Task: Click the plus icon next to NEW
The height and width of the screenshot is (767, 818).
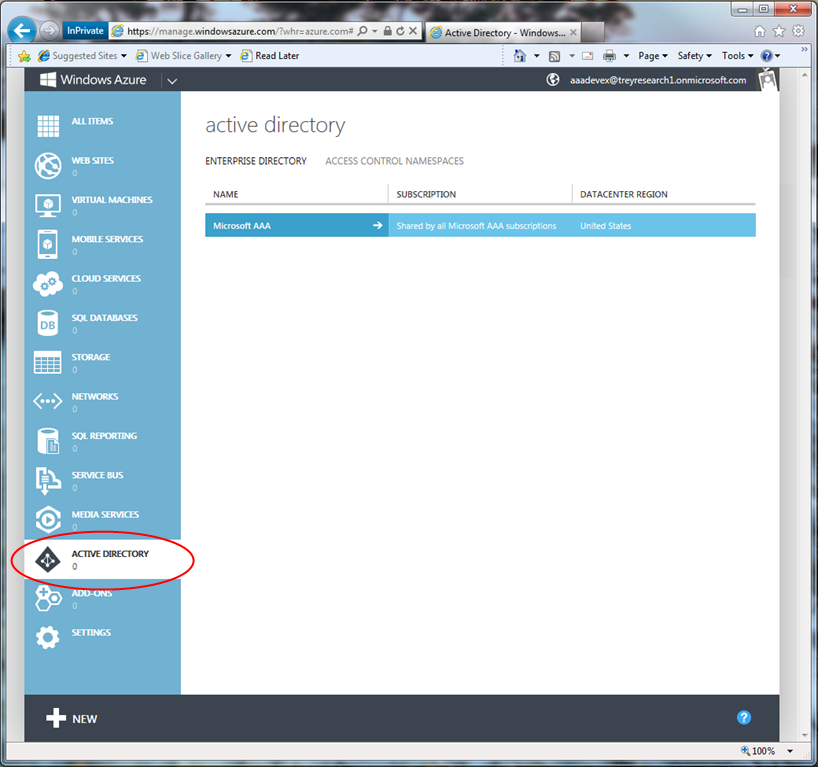Action: click(x=56, y=718)
